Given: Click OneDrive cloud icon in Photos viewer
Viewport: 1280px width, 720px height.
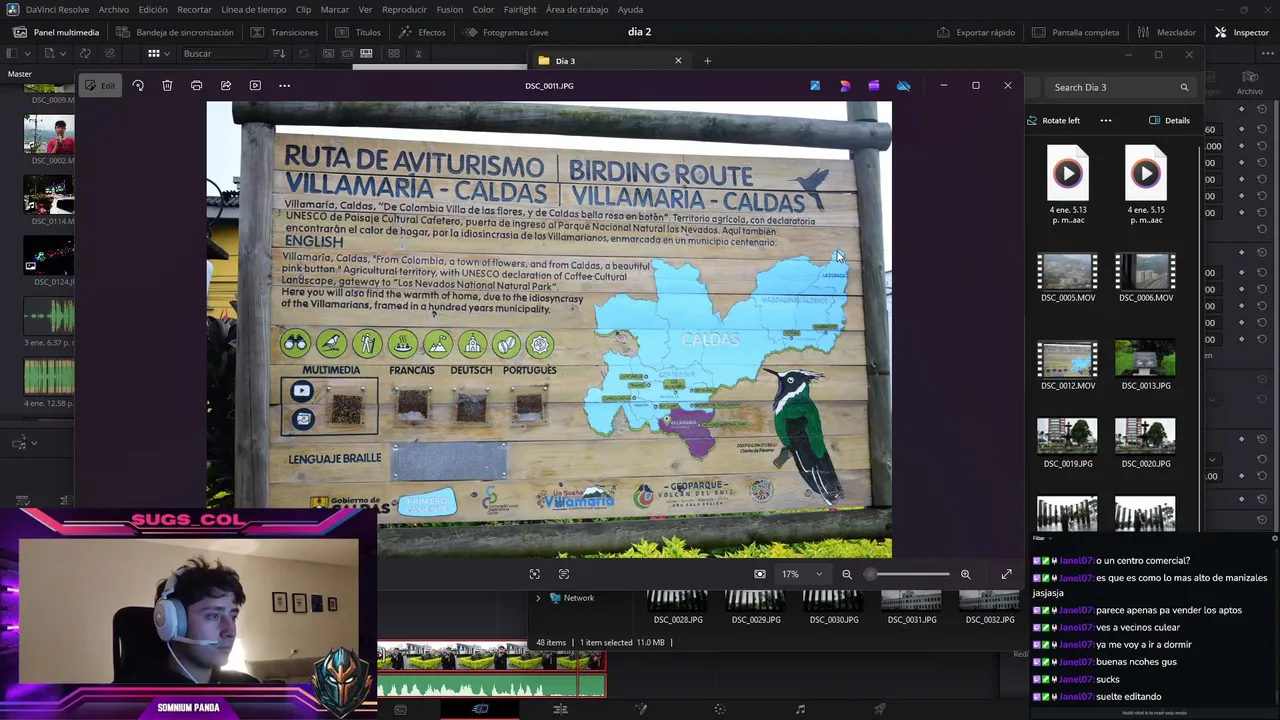Looking at the screenshot, I should pyautogui.click(x=903, y=86).
